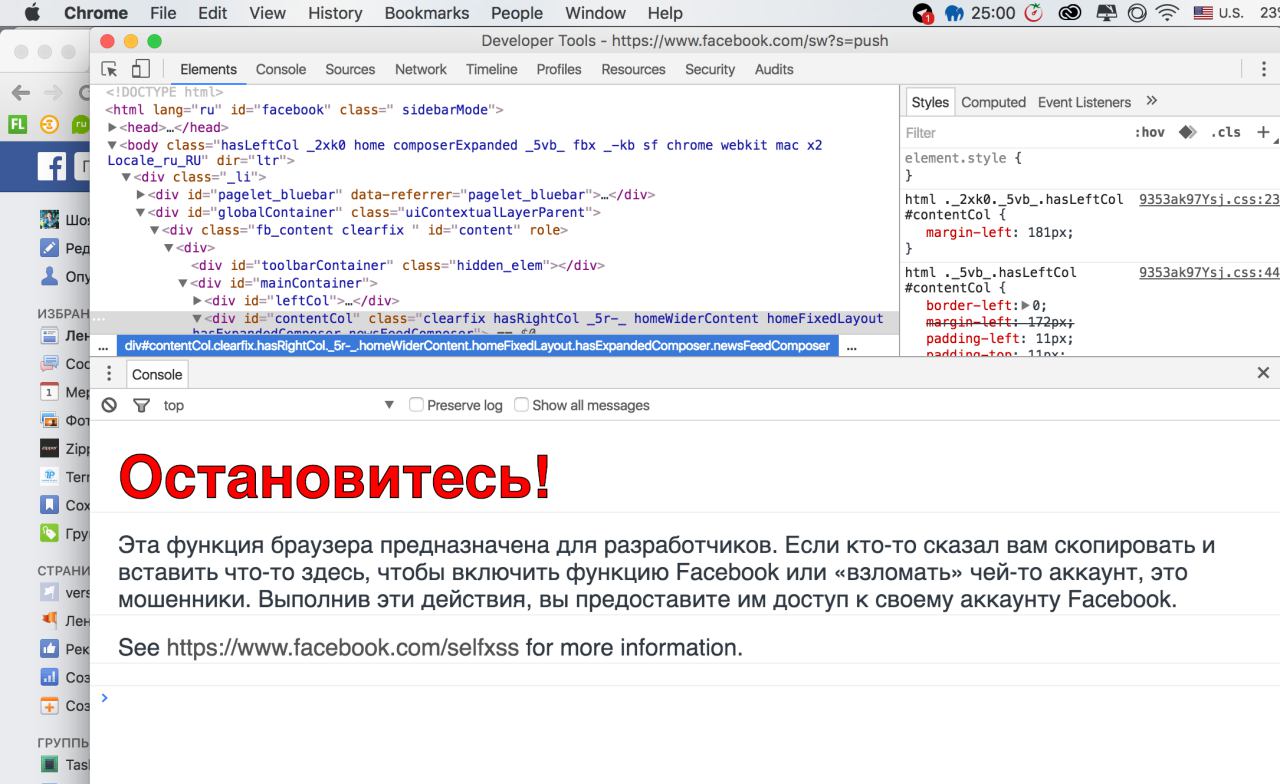Viewport: 1280px width, 784px height.
Task: Click the console filter funnel icon
Action: coord(141,405)
